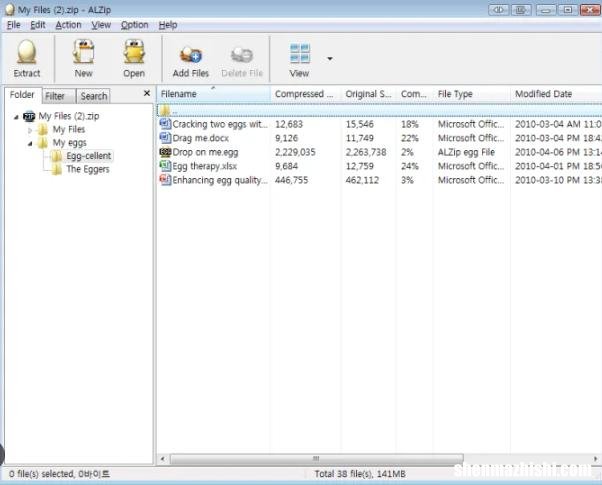The height and width of the screenshot is (485, 602).
Task: Select the My Files (2).zip root label
Action: point(69,116)
